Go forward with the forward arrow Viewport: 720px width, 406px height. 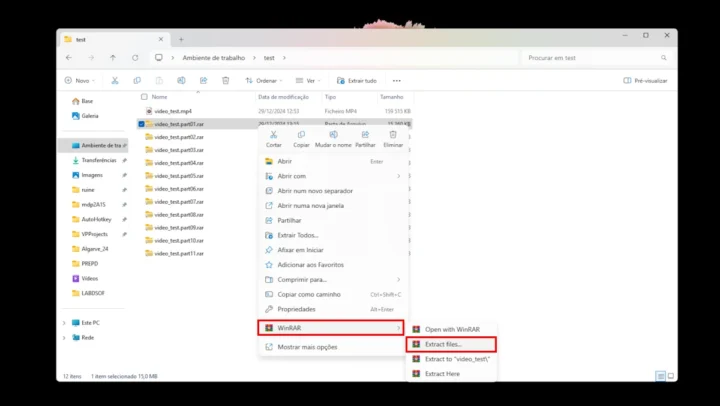tap(91, 58)
